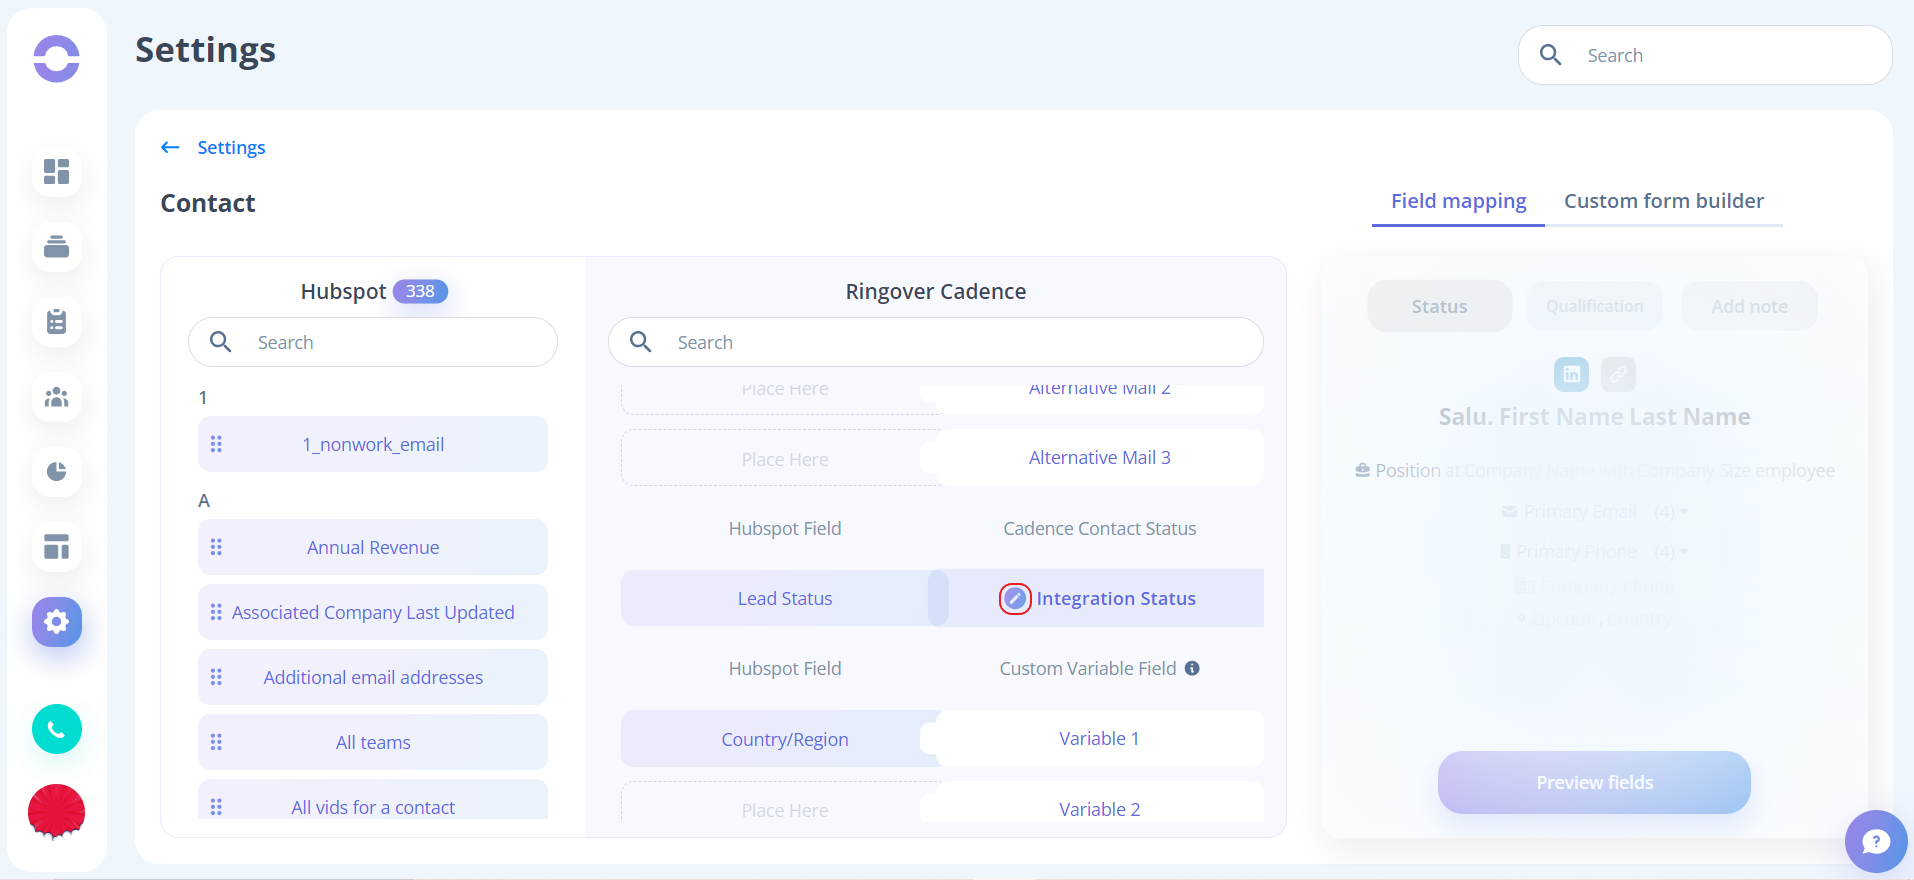Select the All teams field

[373, 742]
